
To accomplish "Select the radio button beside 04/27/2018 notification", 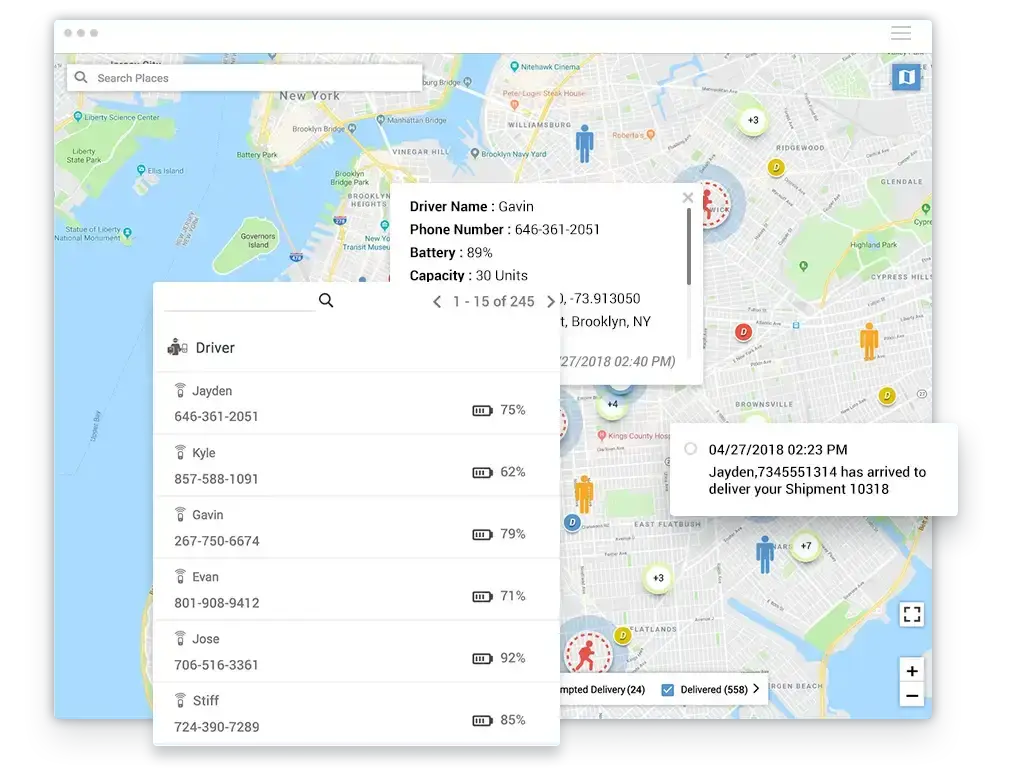I will pos(690,449).
